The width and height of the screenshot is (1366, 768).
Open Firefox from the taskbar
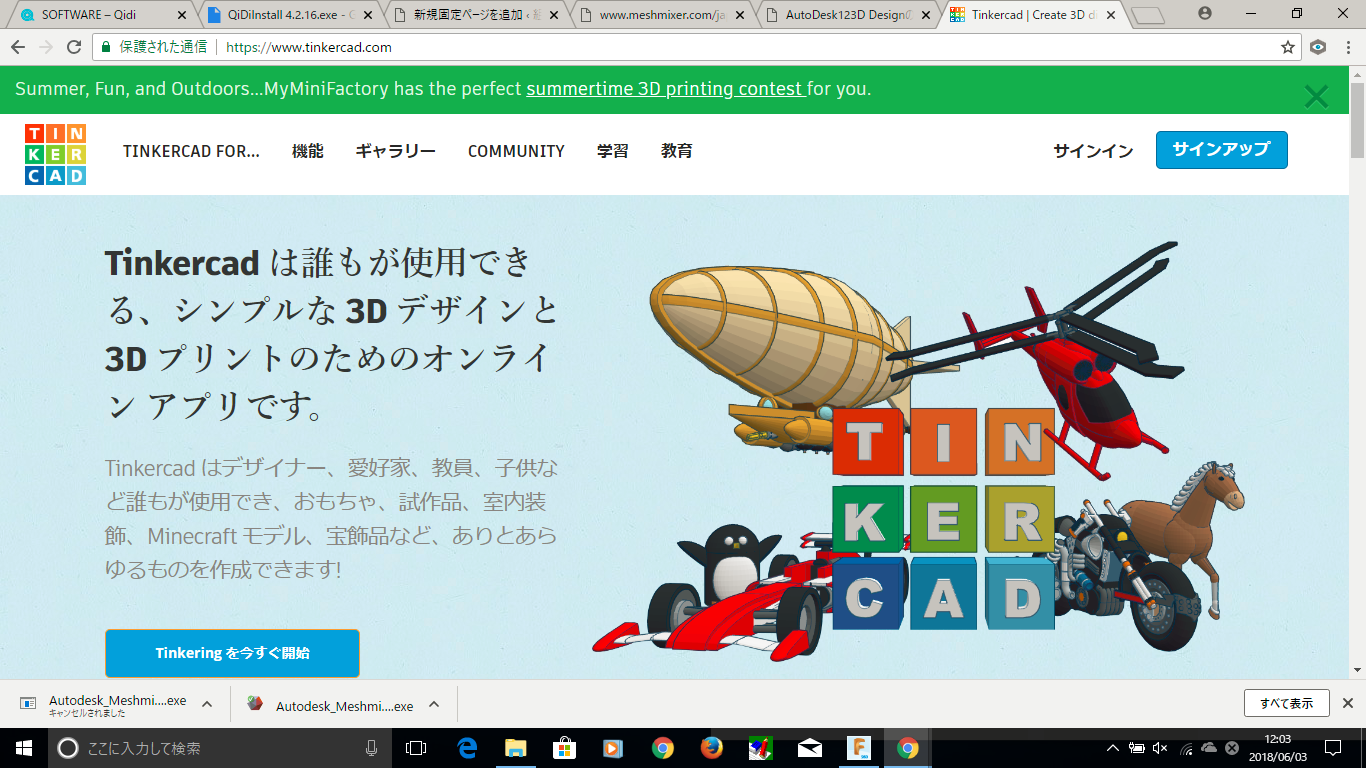[711, 748]
